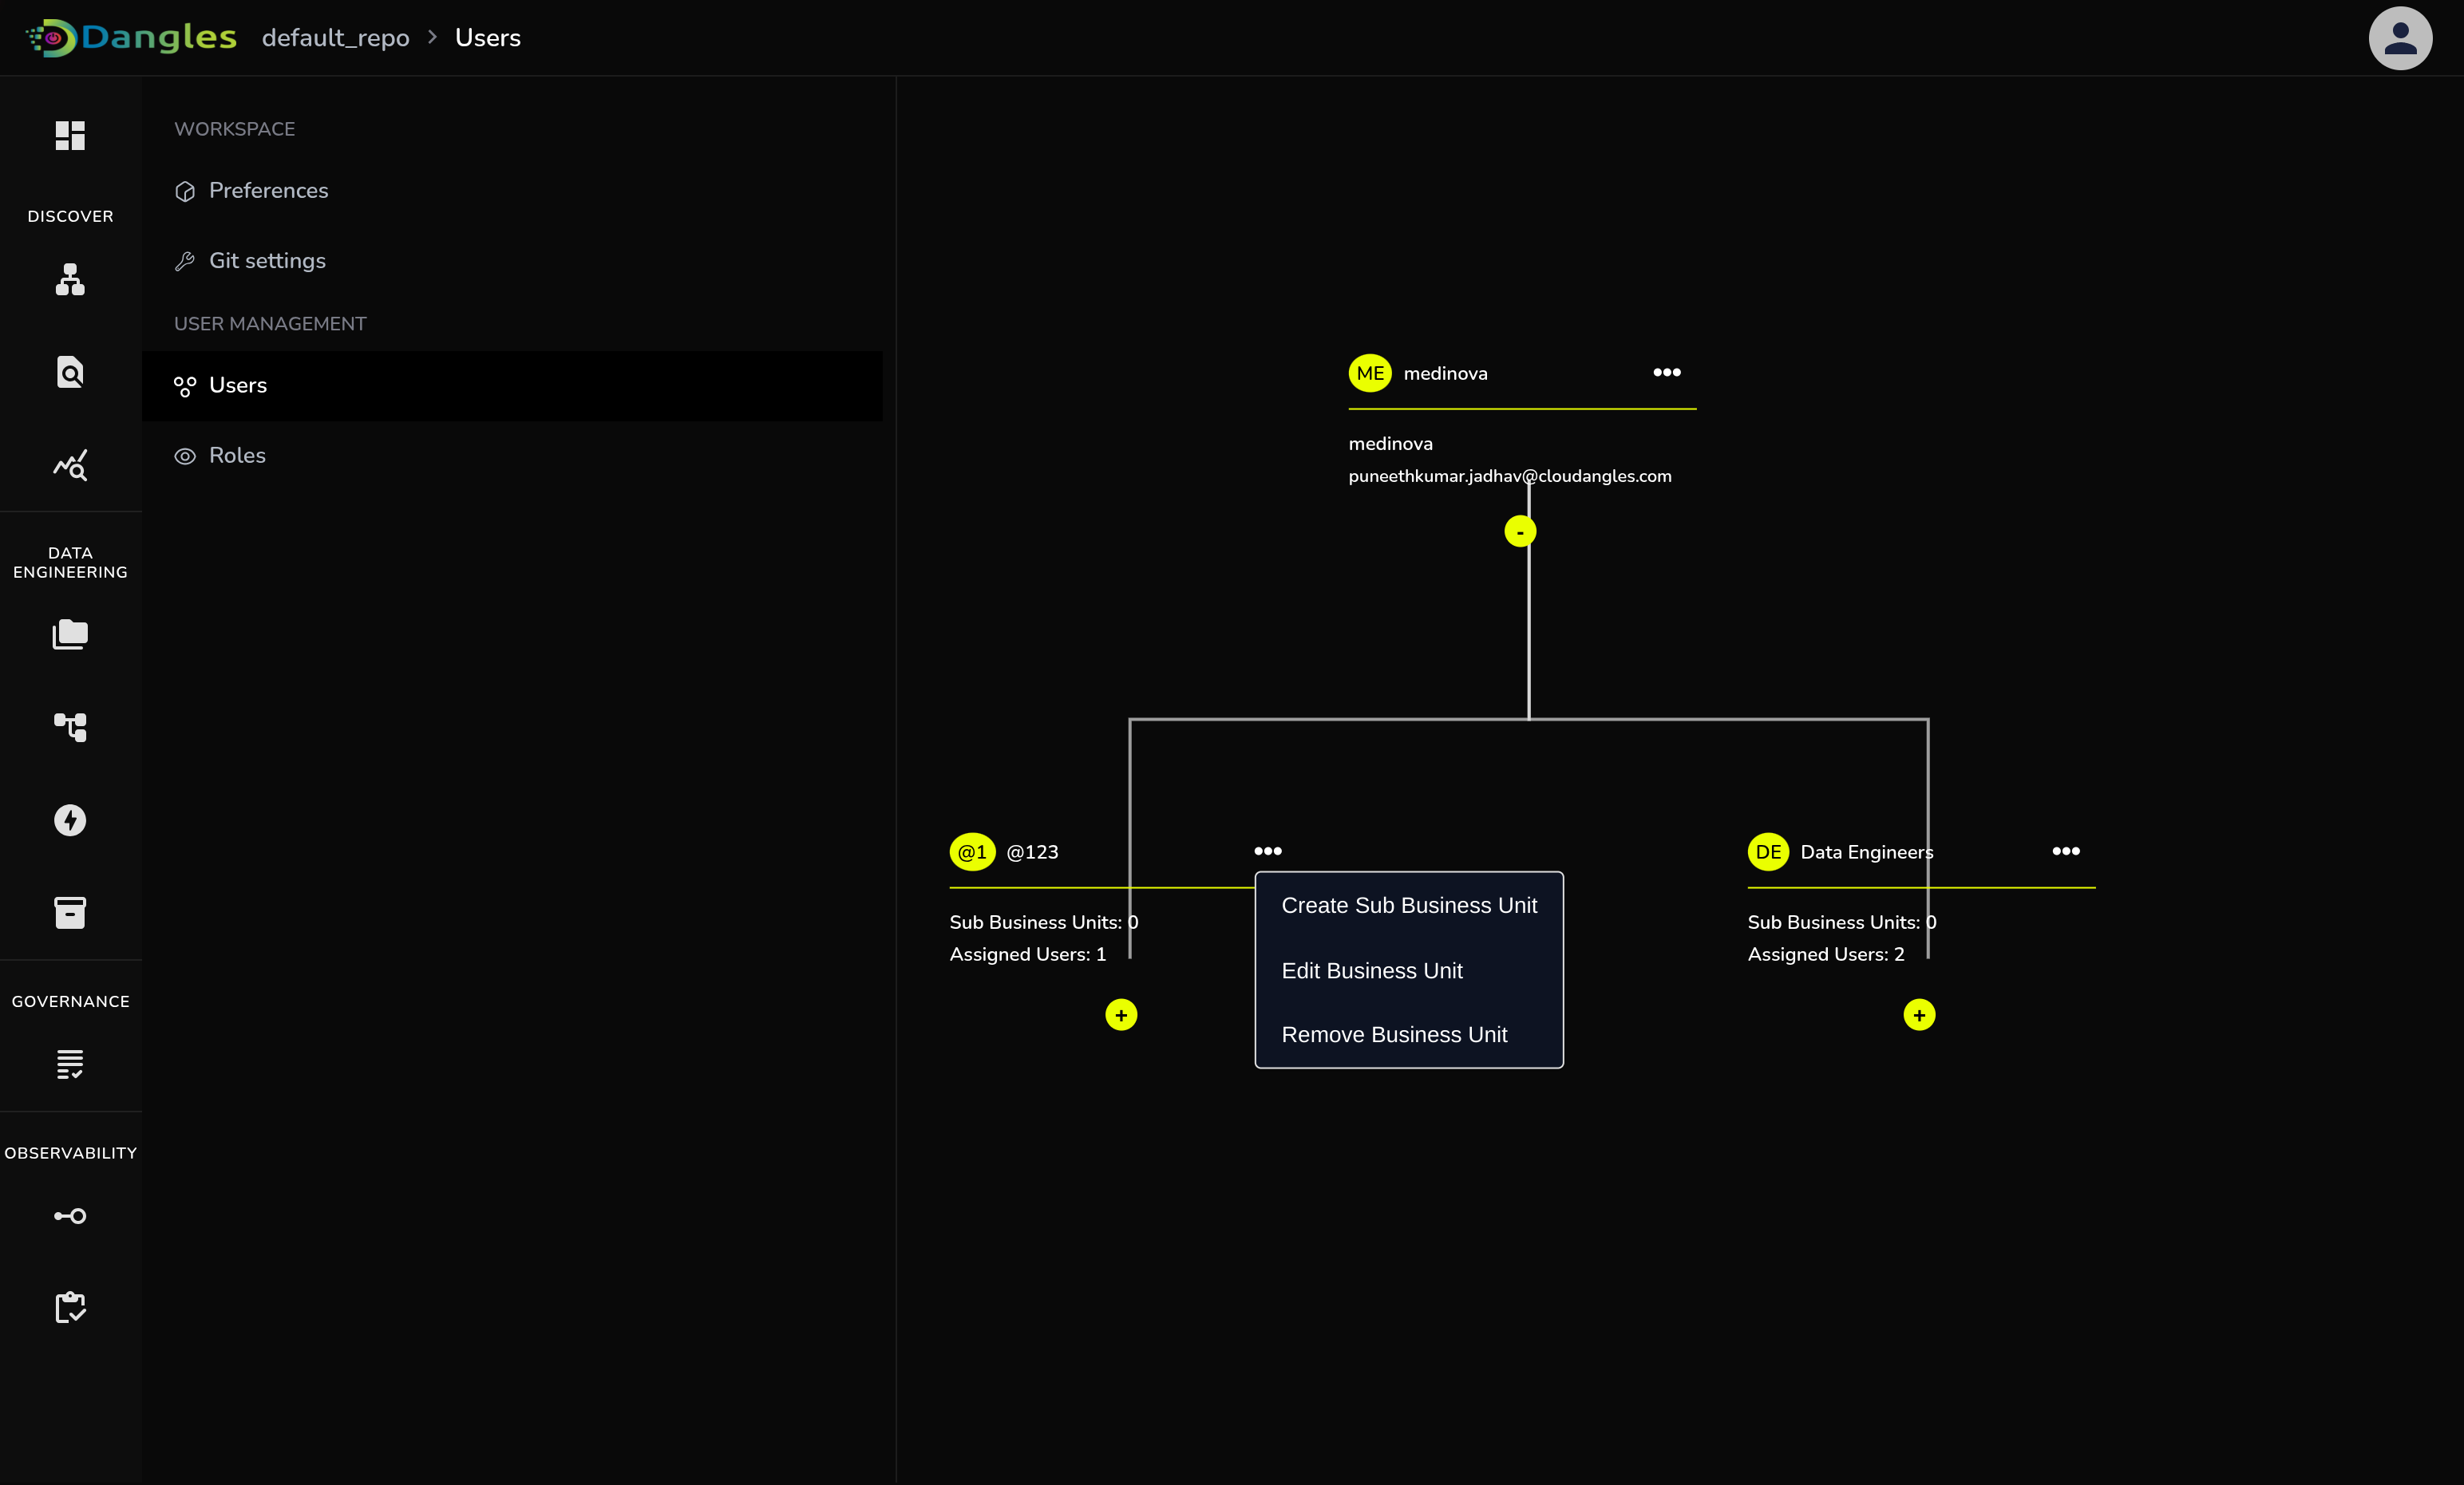
Task: Click the hierarchy tree icon under Discover
Action: tap(70, 279)
